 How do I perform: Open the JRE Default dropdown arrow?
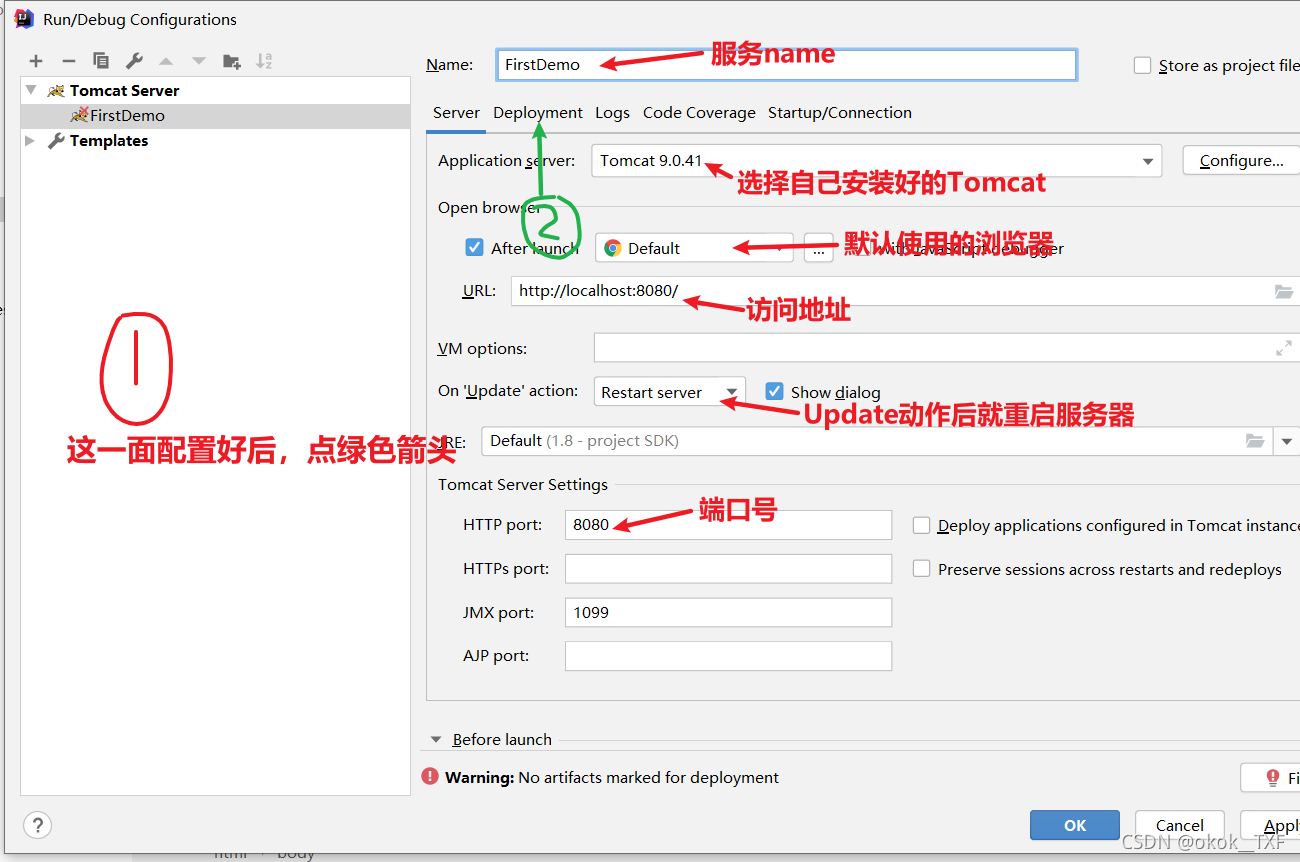(x=1287, y=441)
